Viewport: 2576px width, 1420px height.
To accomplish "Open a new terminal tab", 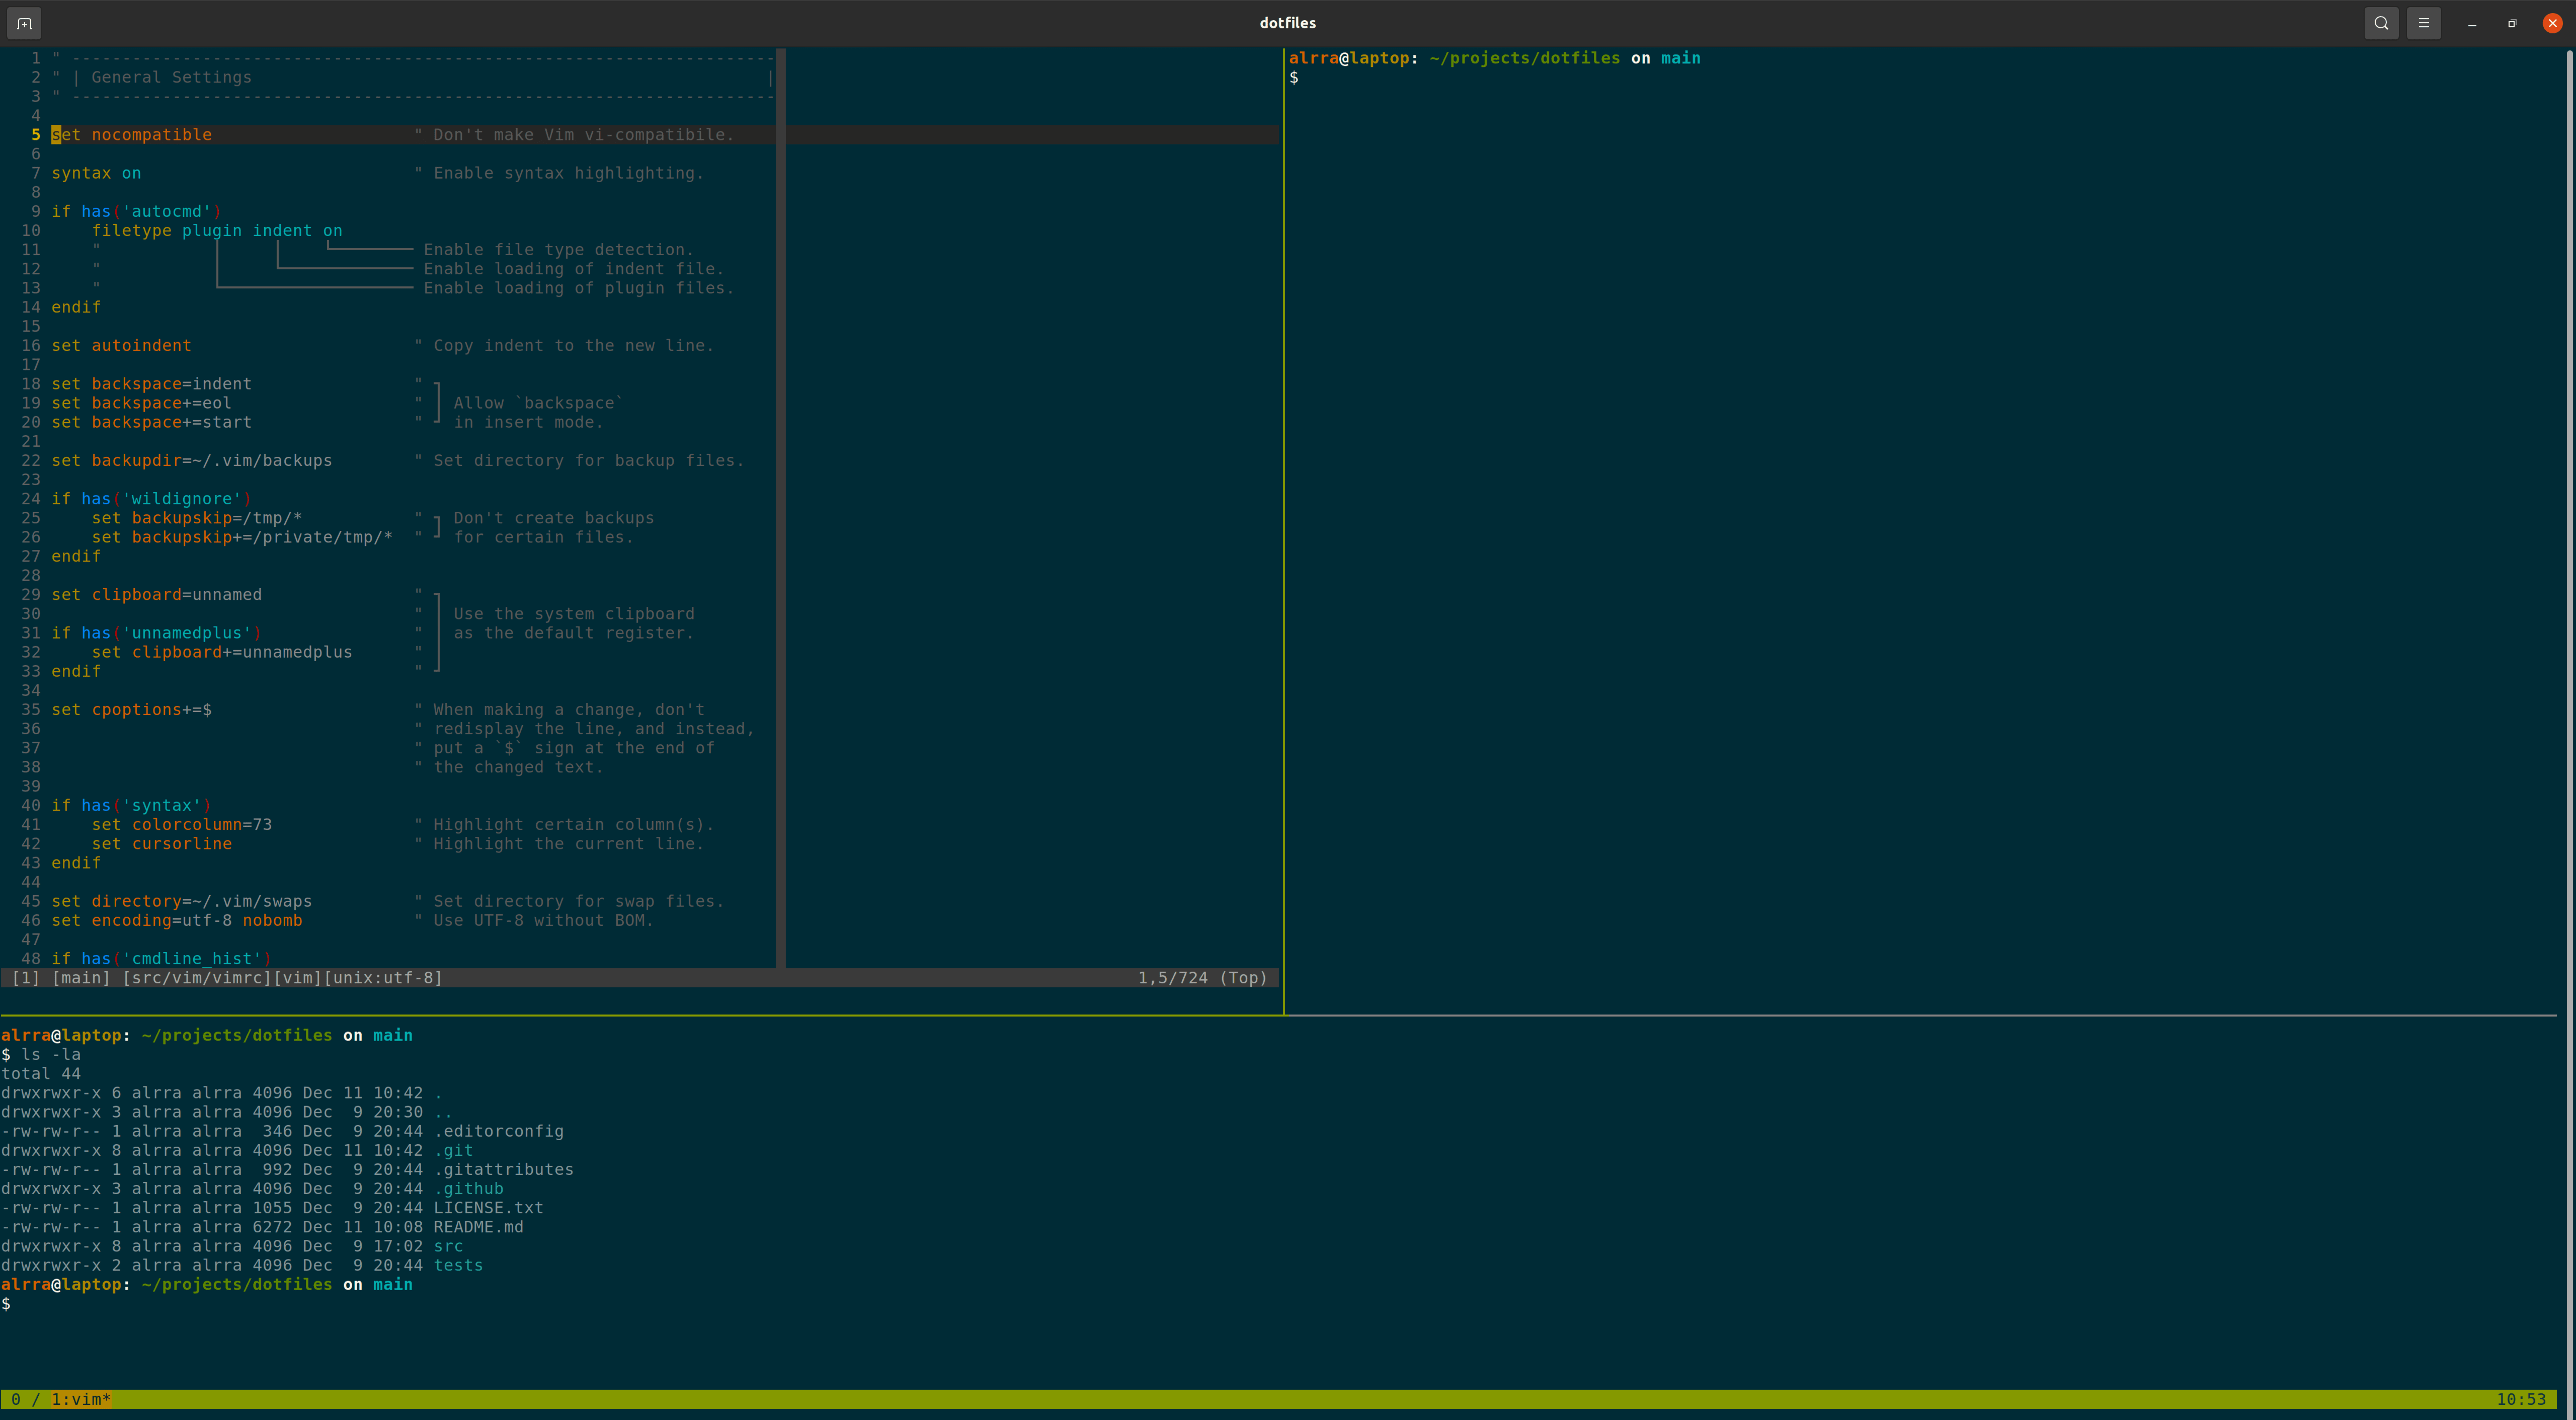I will [x=23, y=22].
